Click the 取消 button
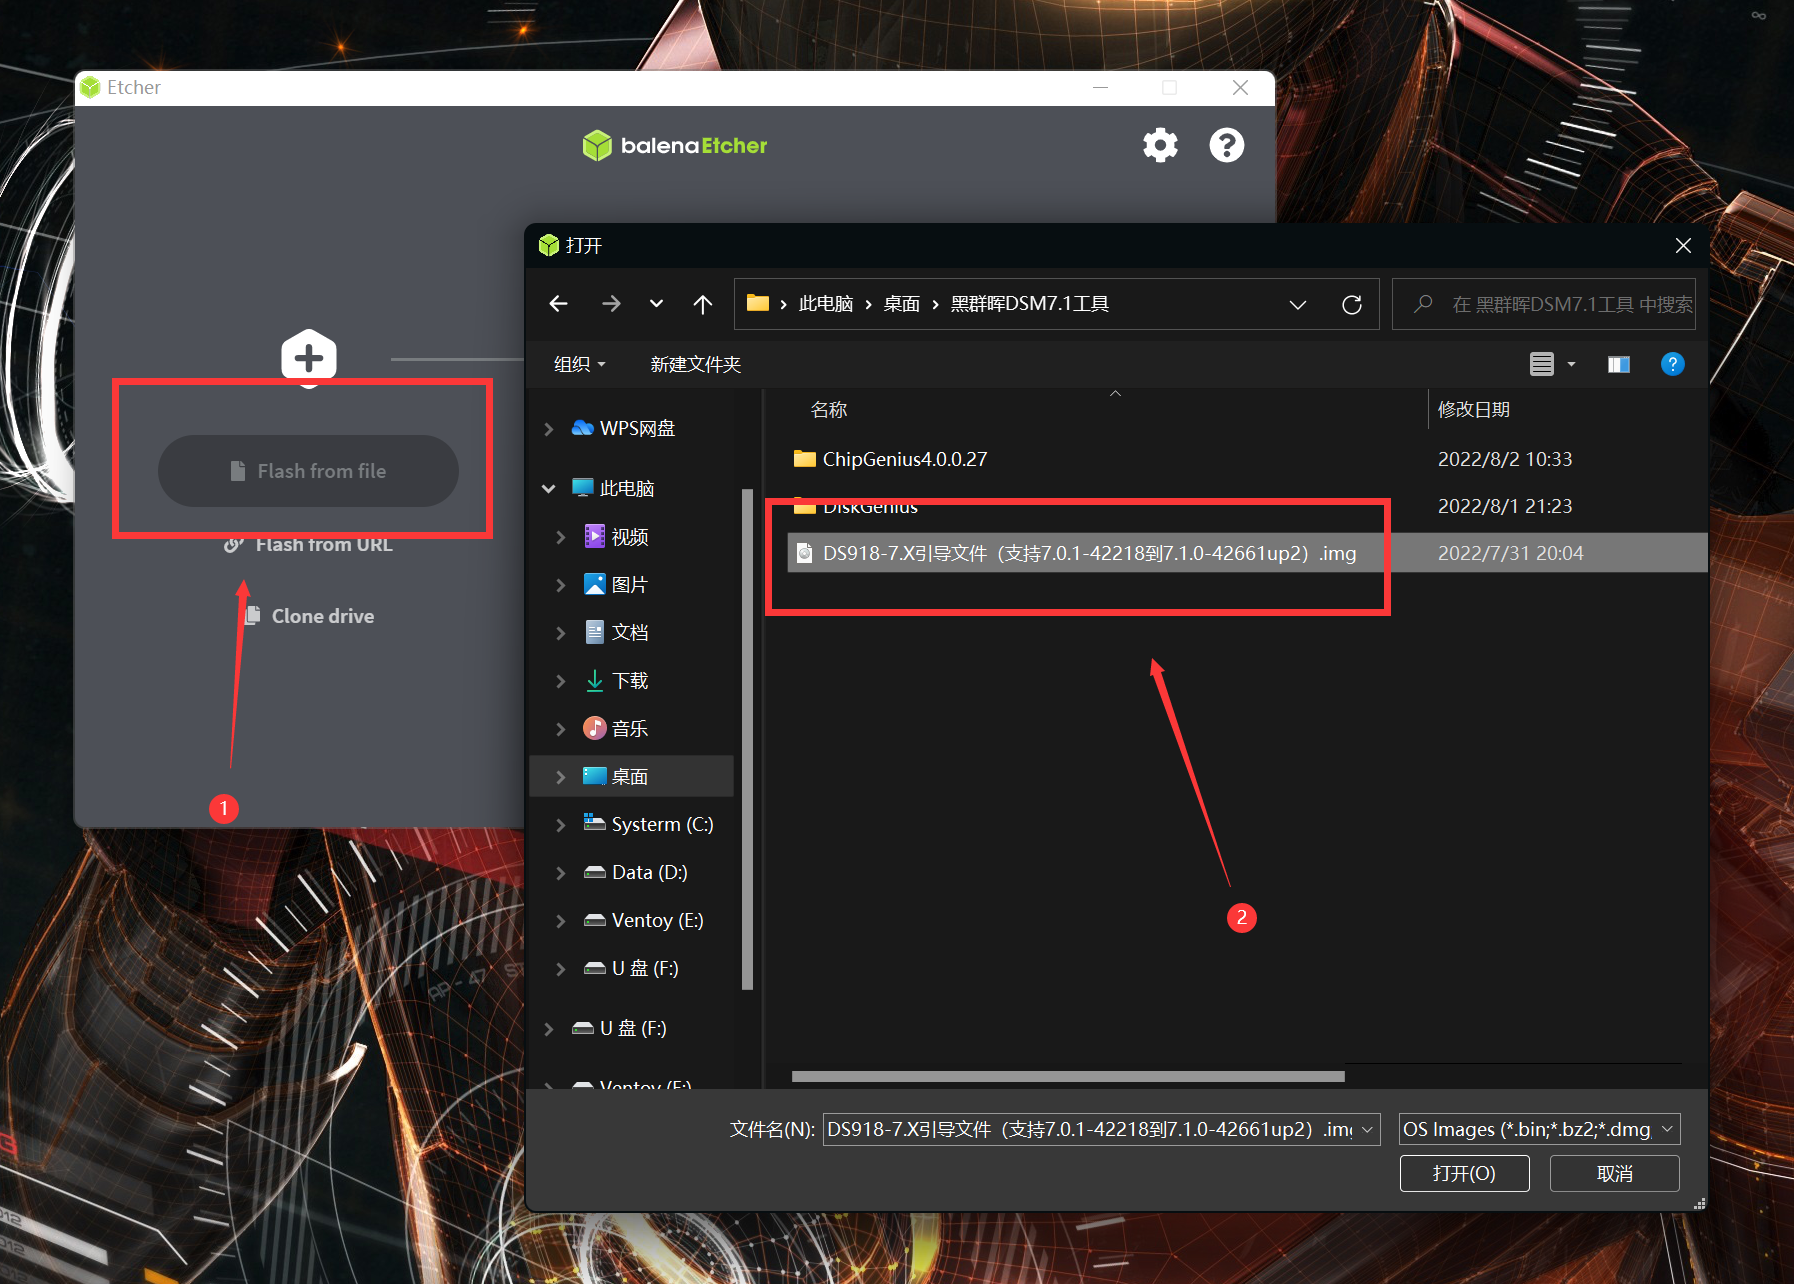The image size is (1794, 1284). [x=1614, y=1173]
